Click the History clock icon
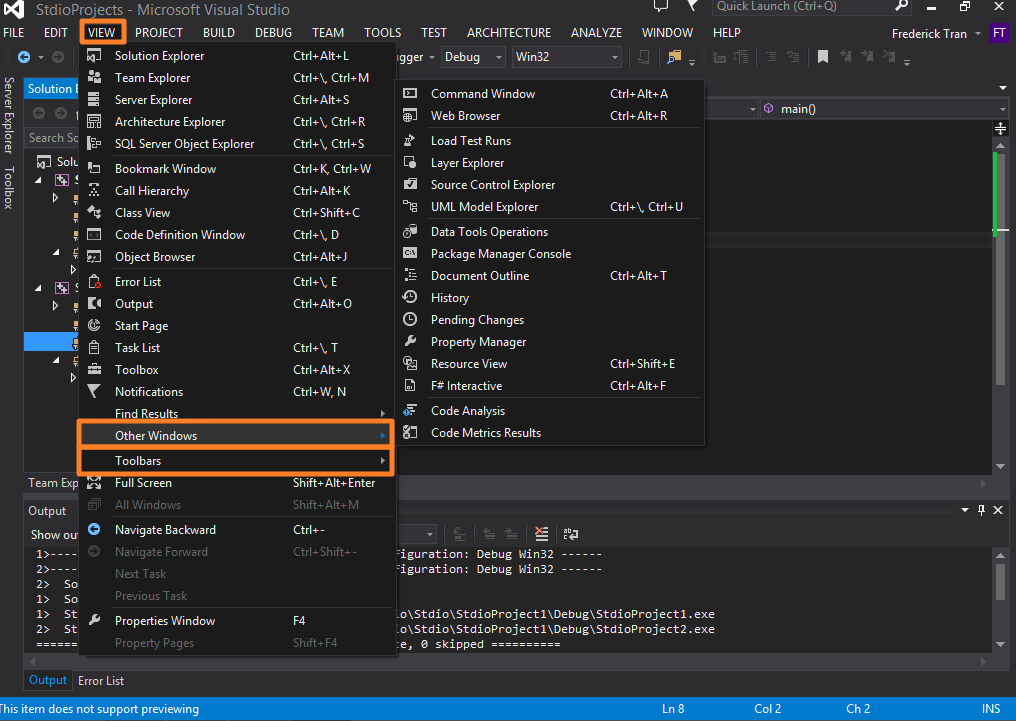1016x721 pixels. pos(410,297)
